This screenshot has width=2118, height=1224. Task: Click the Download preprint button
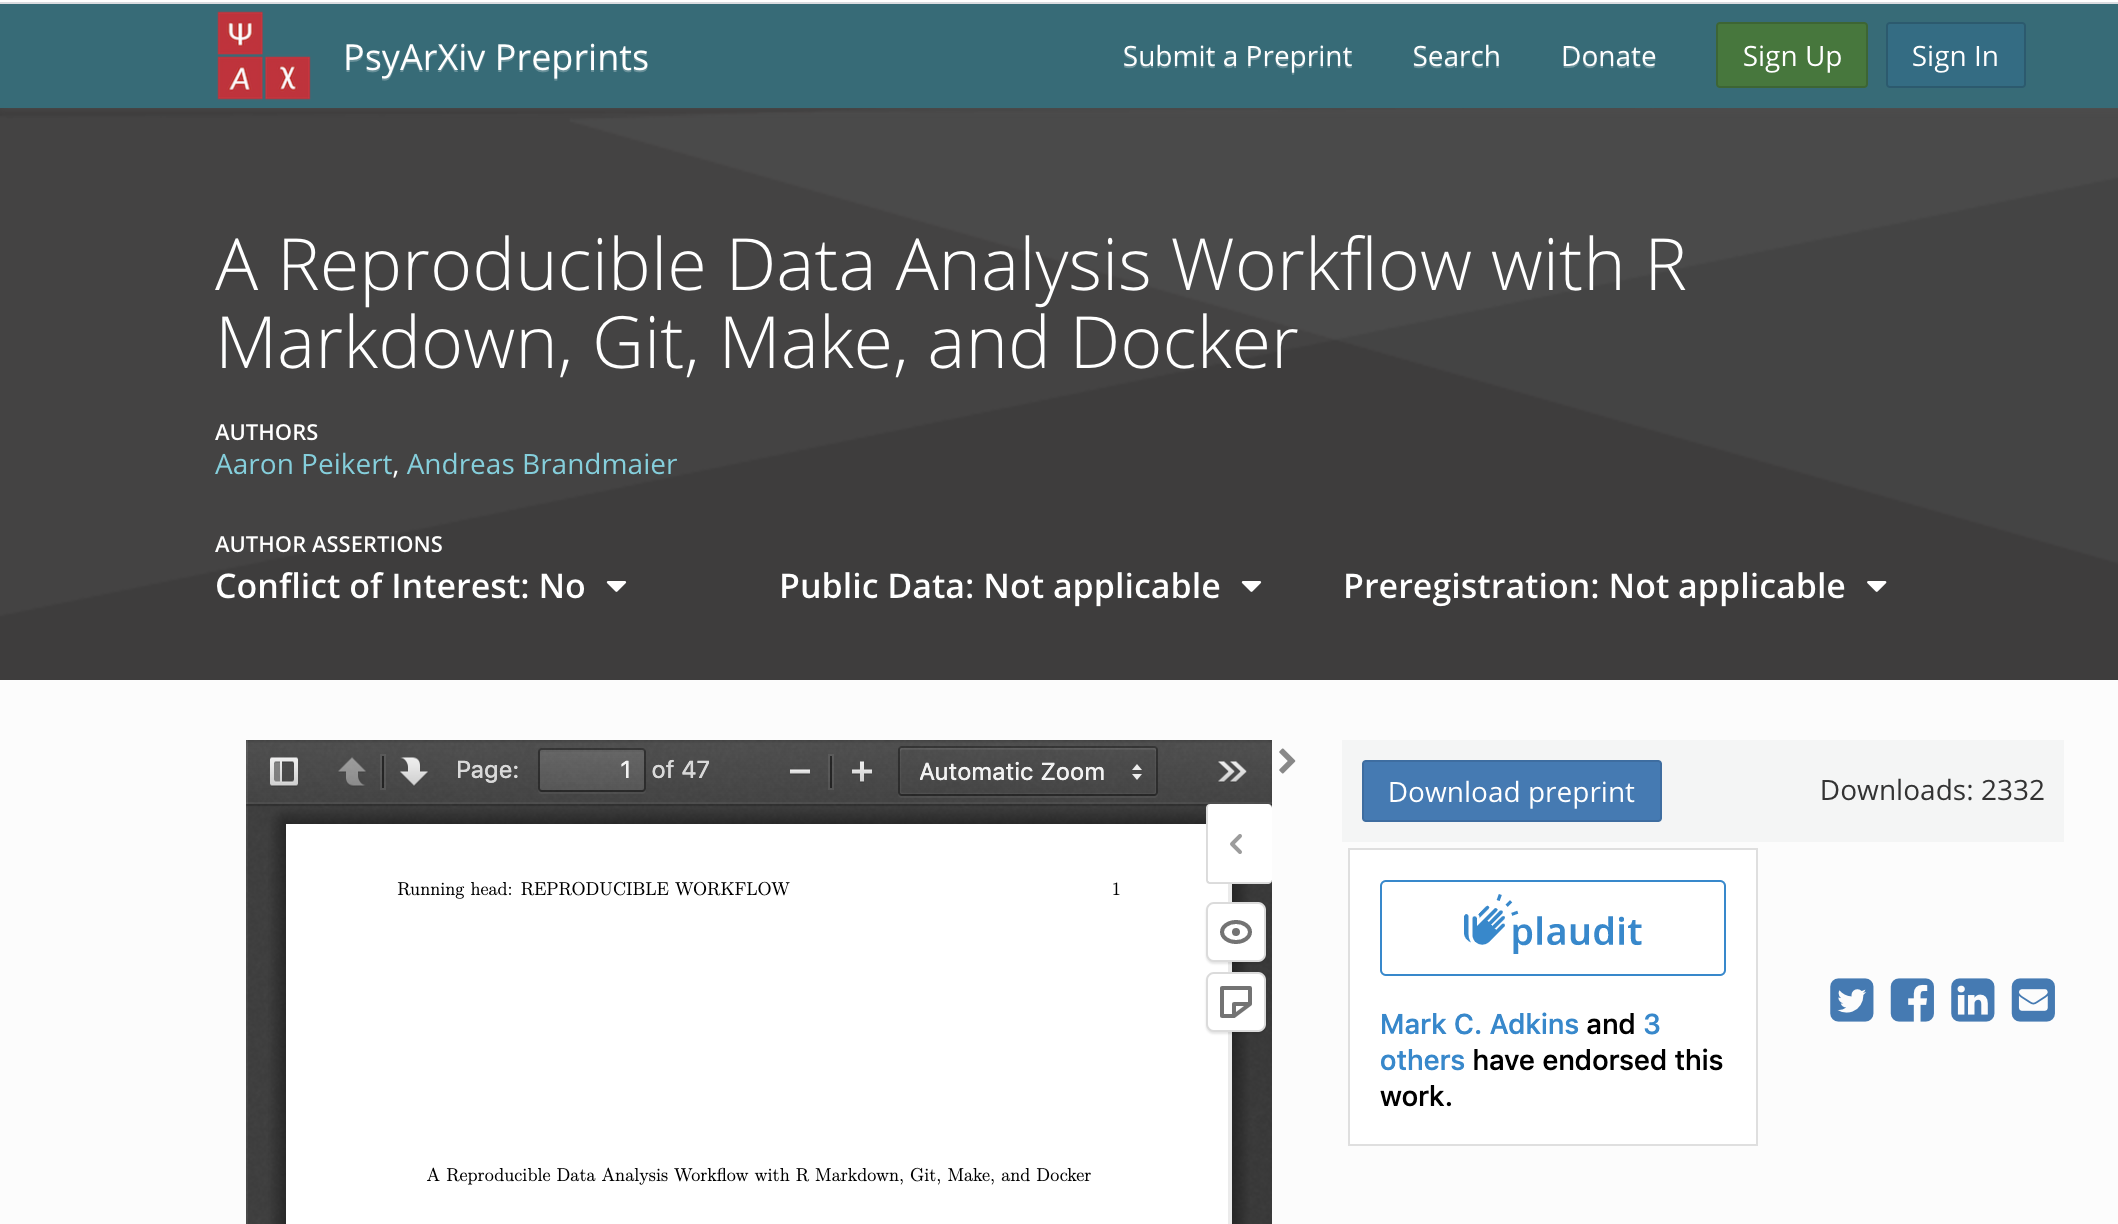pyautogui.click(x=1511, y=791)
